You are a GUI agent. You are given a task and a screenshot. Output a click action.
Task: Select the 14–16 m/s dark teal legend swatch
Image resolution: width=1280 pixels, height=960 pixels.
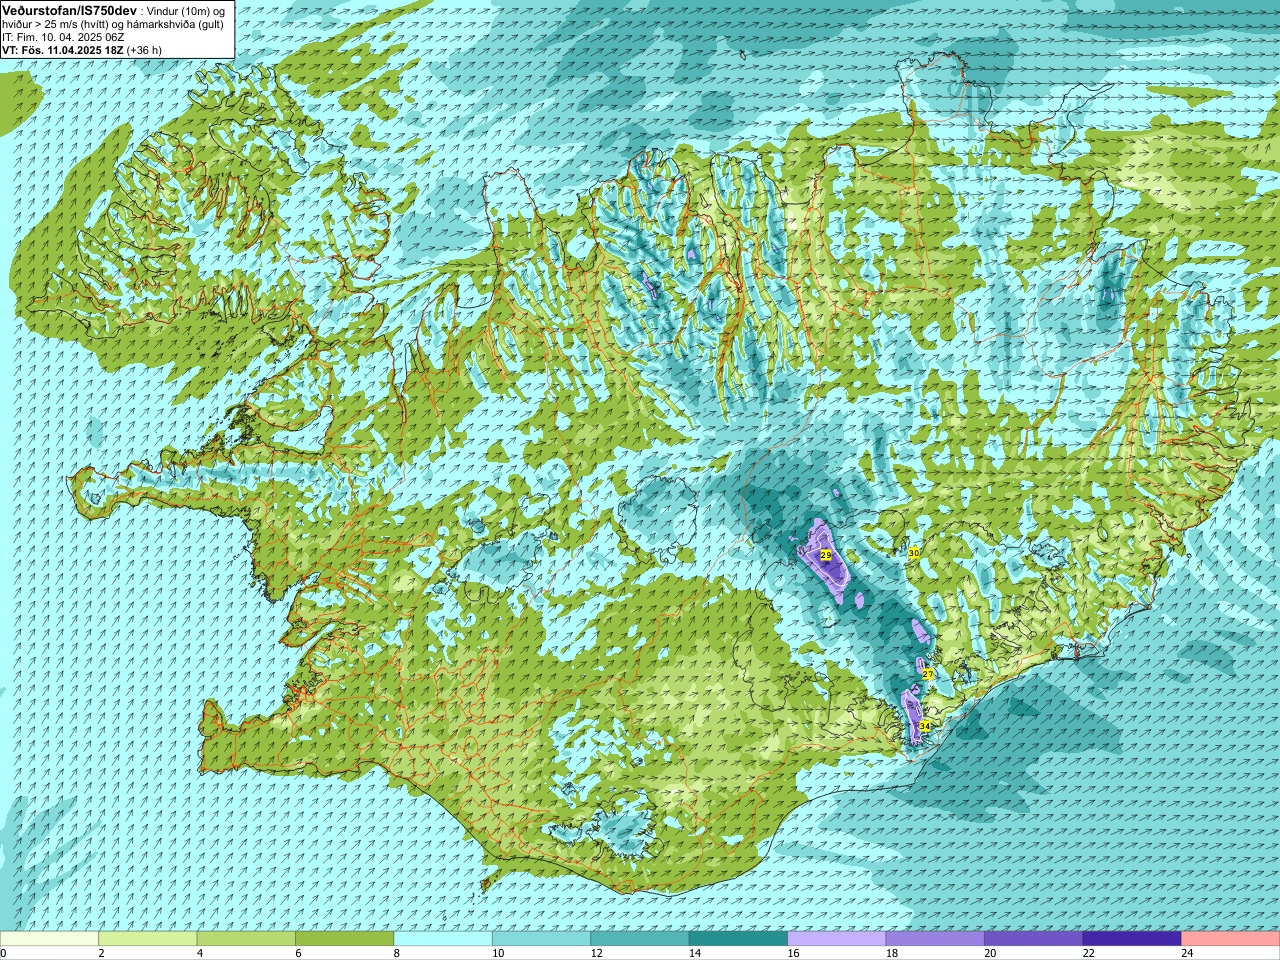coord(738,939)
